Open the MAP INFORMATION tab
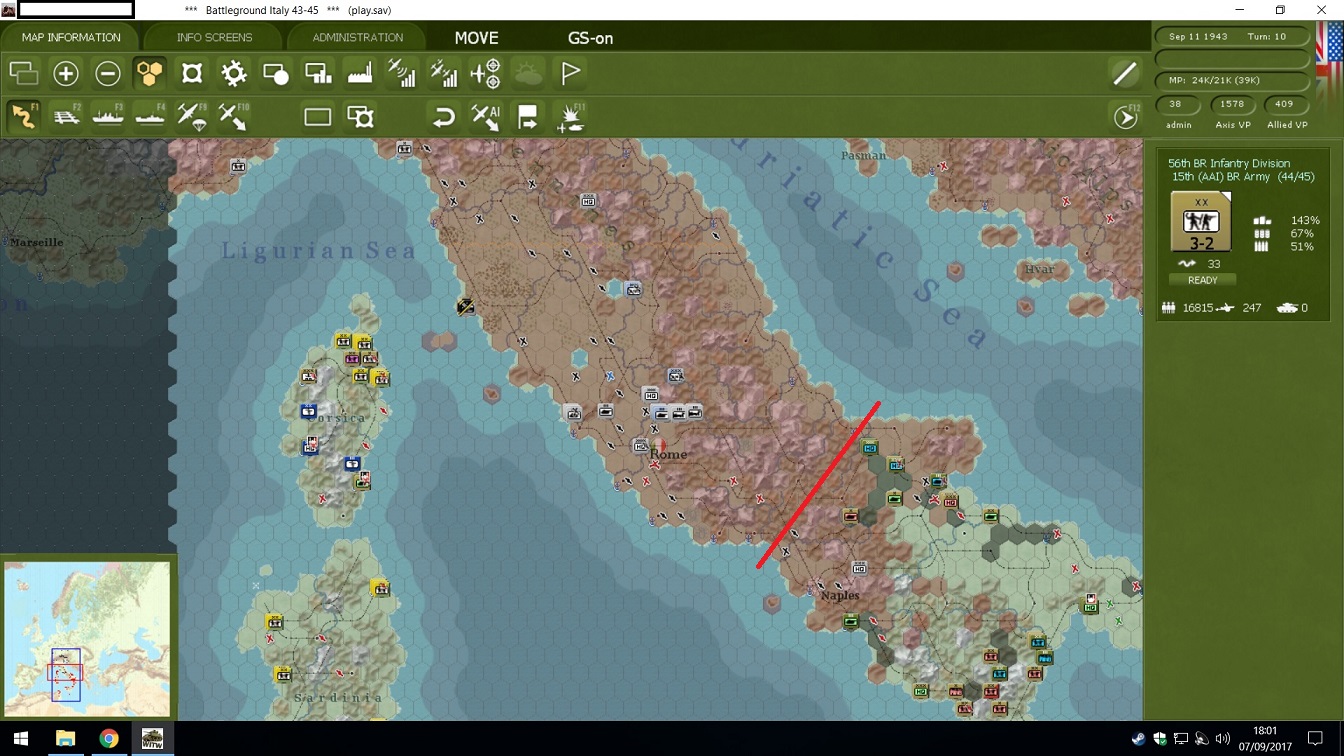The width and height of the screenshot is (1344, 756). click(x=71, y=38)
